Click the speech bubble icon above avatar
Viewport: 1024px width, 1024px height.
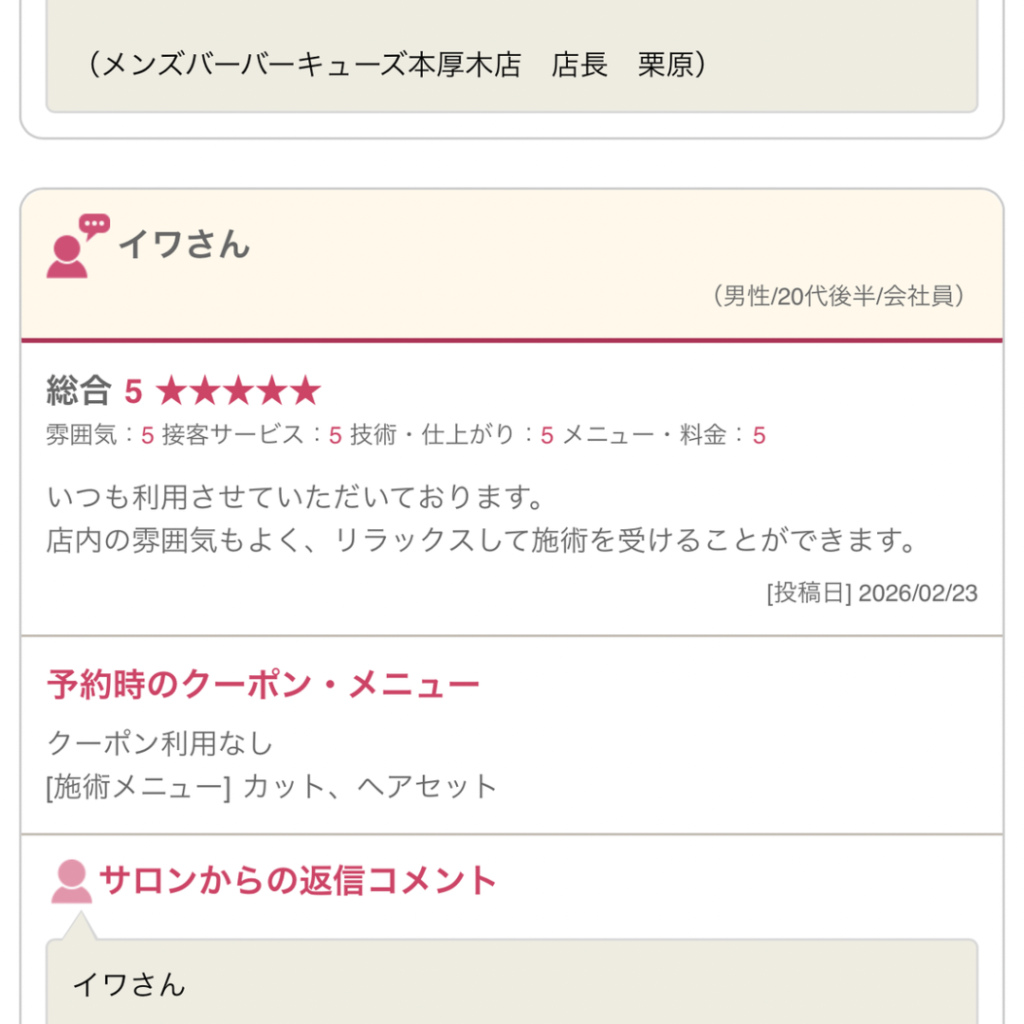pyautogui.click(x=94, y=225)
